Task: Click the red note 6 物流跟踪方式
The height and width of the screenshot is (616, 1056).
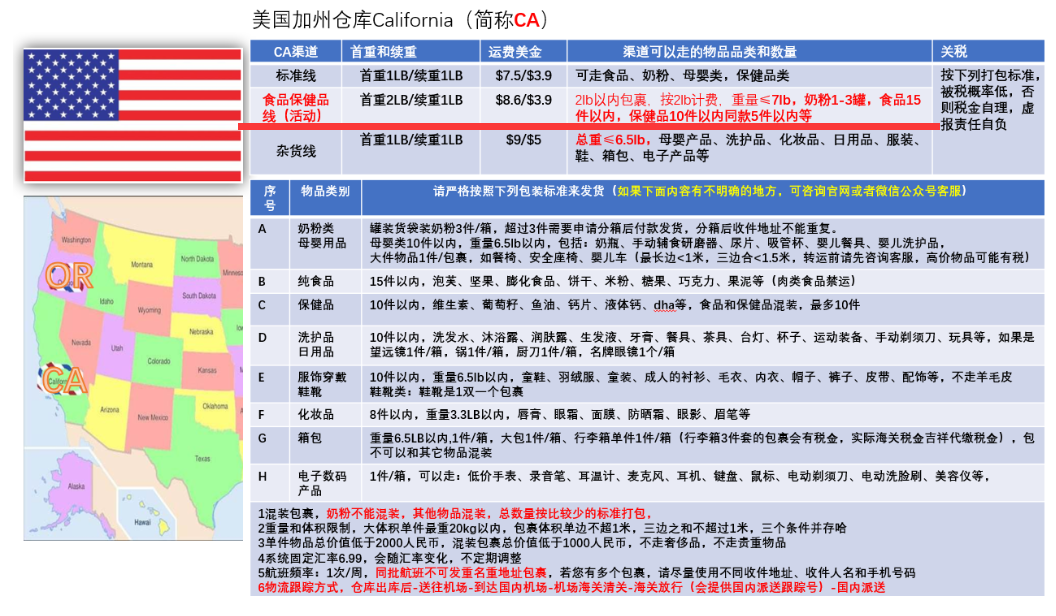Action: tap(571, 588)
